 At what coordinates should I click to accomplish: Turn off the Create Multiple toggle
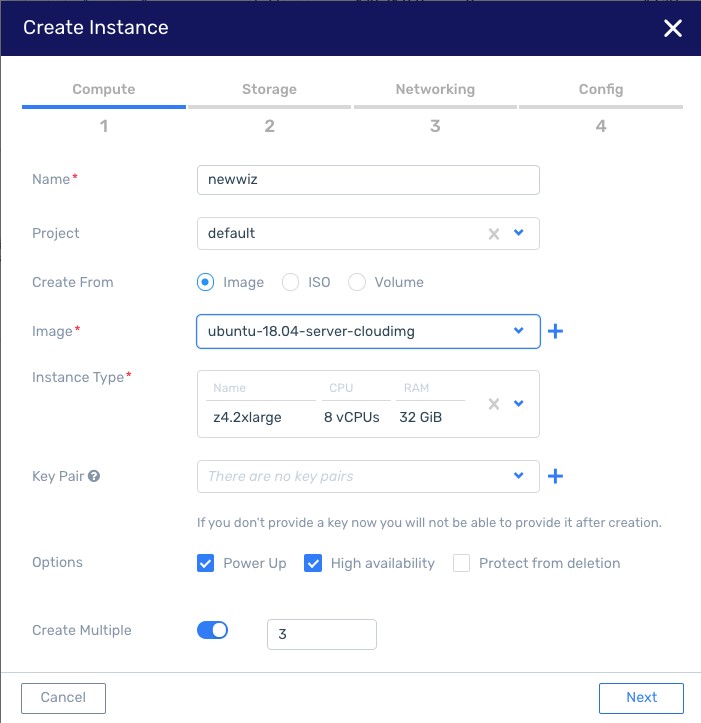[x=212, y=630]
